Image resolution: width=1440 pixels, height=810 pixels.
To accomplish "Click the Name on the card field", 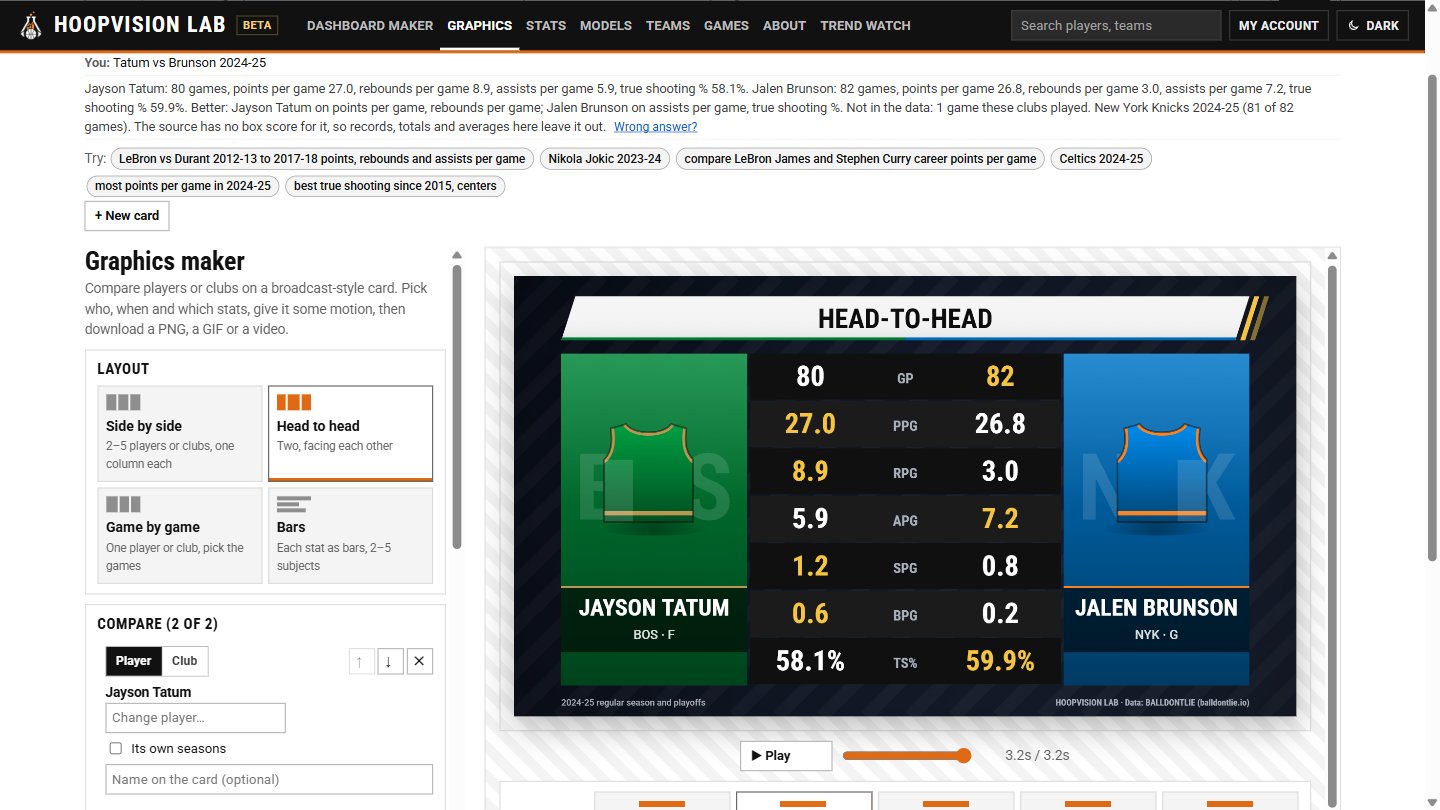I will pyautogui.click(x=269, y=779).
